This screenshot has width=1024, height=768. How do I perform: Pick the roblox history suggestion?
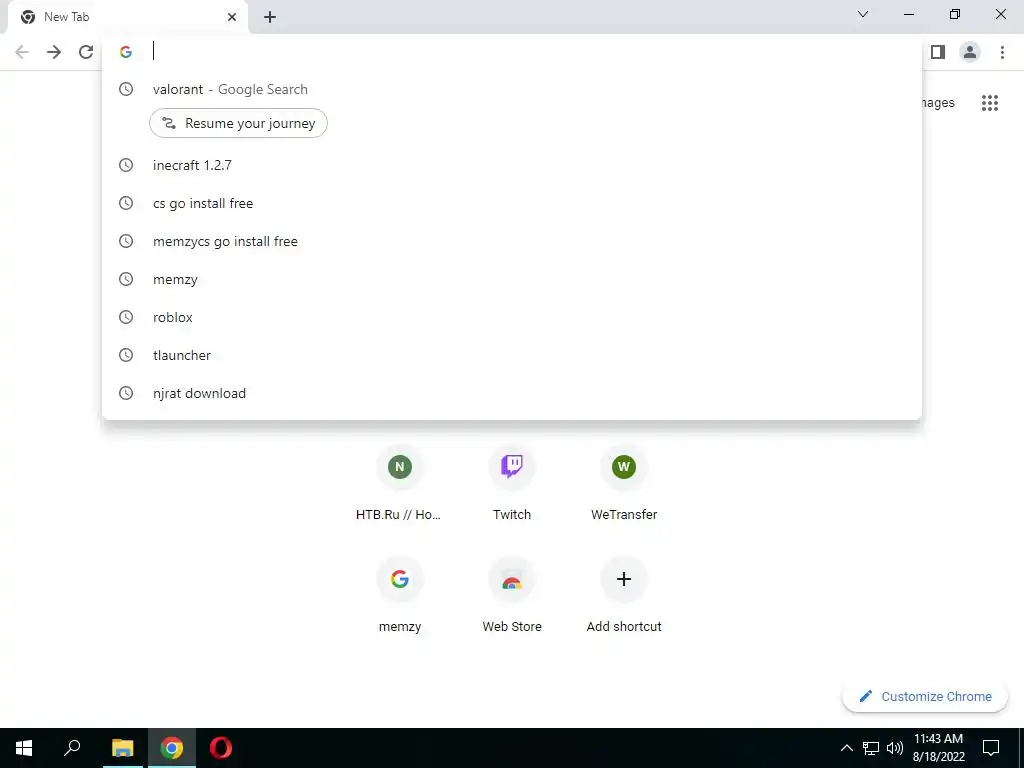512,317
